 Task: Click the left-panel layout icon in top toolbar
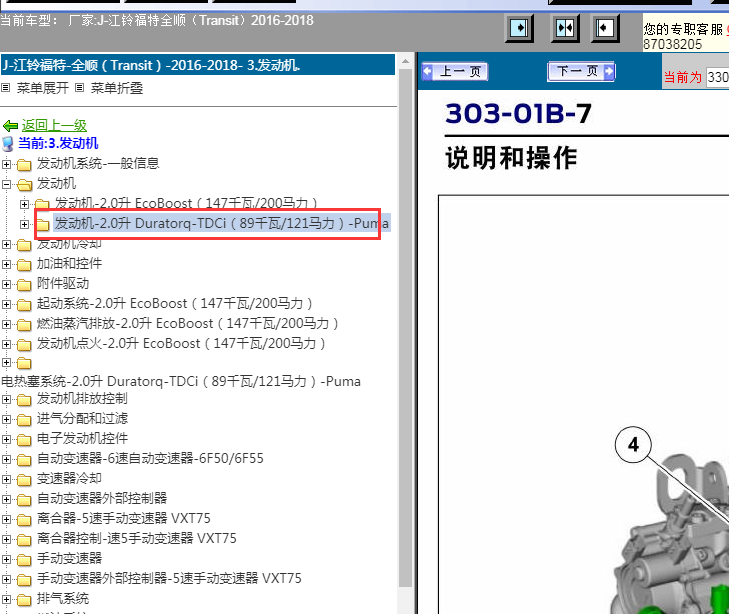pos(519,28)
